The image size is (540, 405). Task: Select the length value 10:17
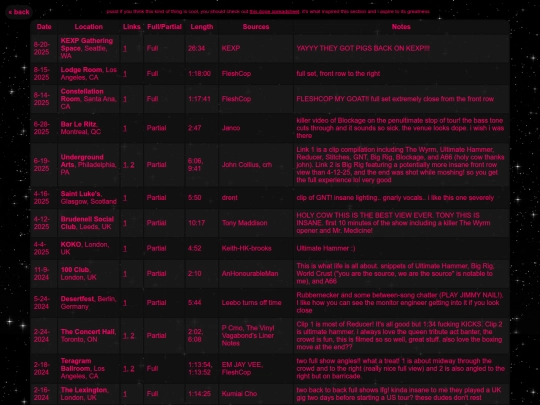pos(196,223)
